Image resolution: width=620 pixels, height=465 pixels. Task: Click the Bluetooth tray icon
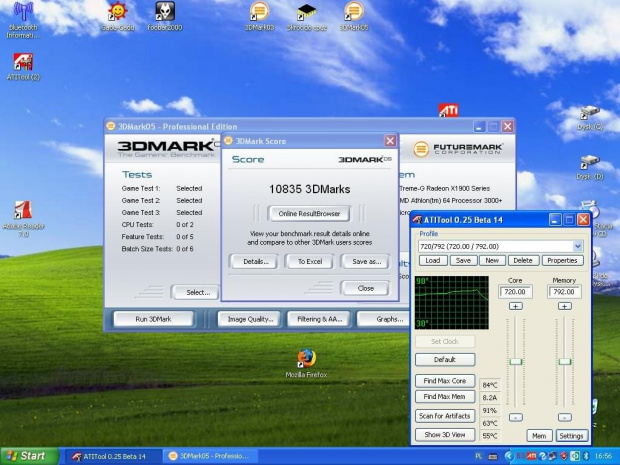(x=587, y=456)
